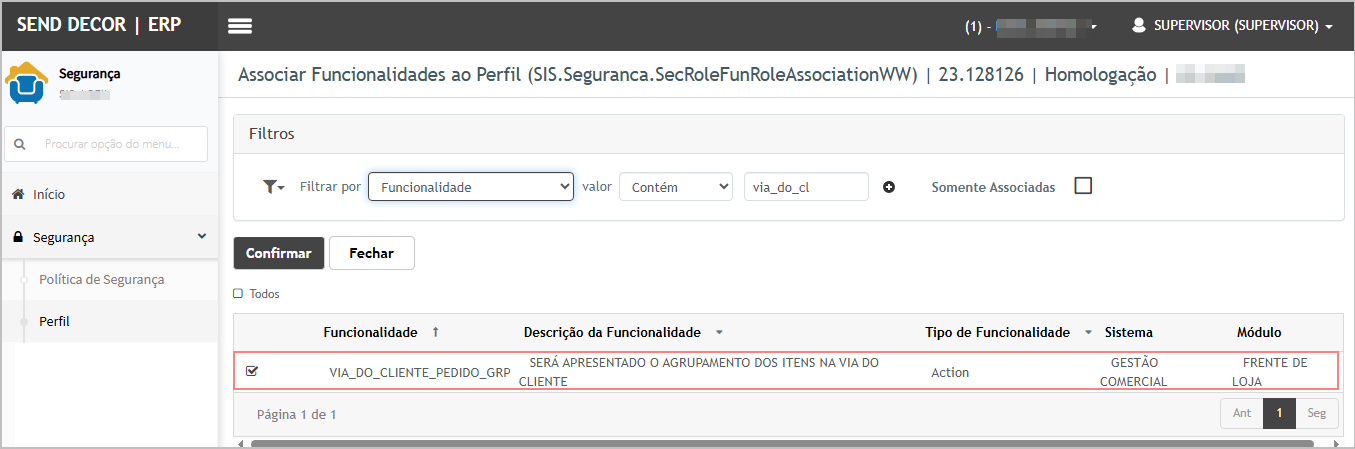Select Perfil in the sidebar
1355x449 pixels.
point(54,322)
